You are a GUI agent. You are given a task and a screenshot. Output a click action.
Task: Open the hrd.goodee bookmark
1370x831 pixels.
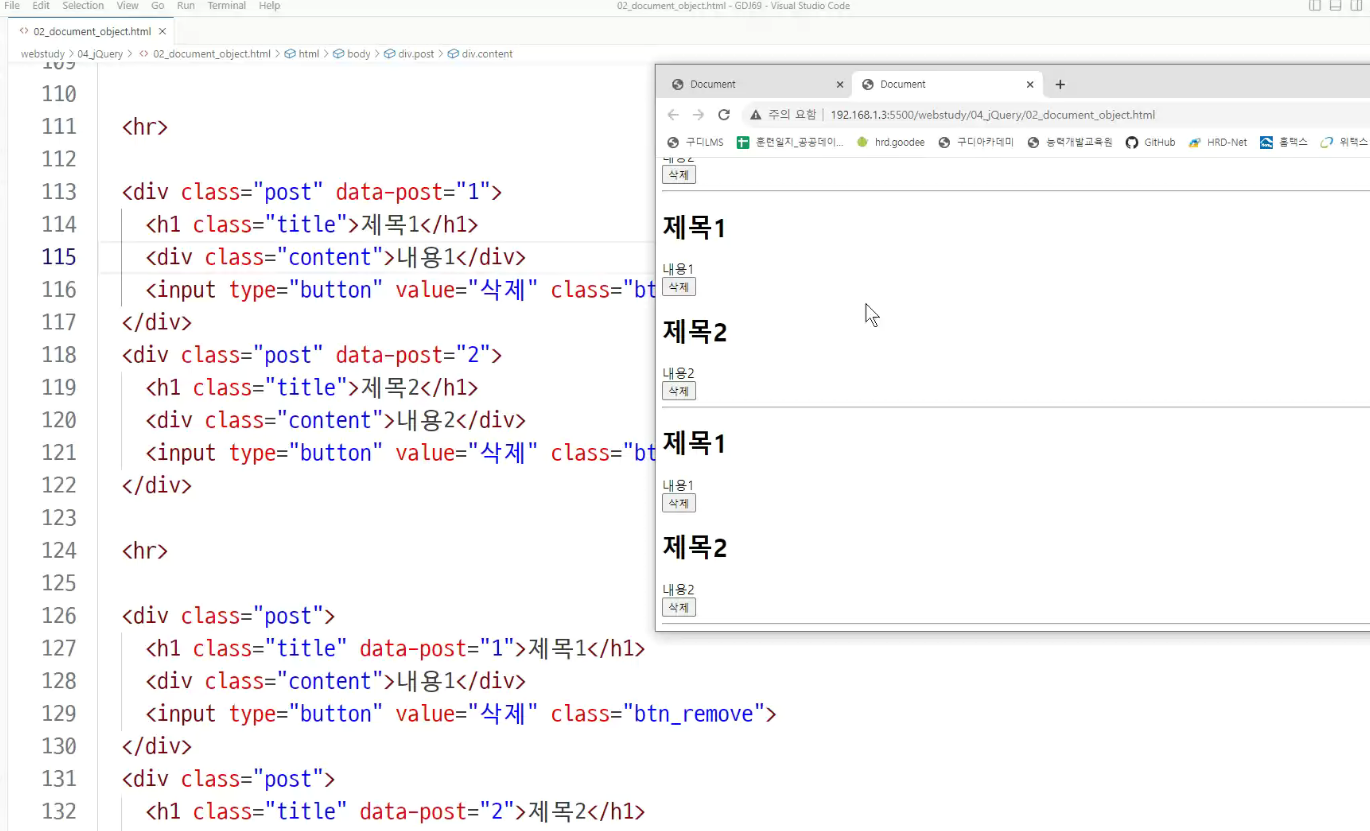click(x=891, y=142)
